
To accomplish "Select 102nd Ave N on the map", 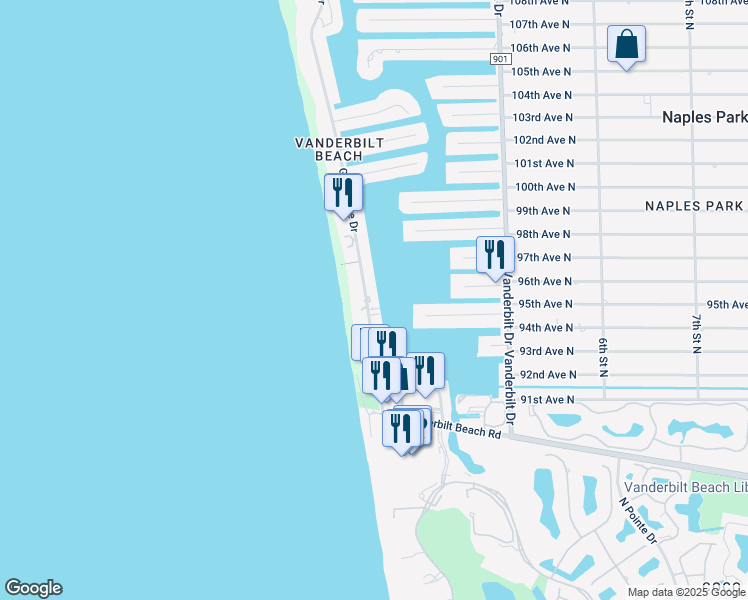I will click(544, 140).
